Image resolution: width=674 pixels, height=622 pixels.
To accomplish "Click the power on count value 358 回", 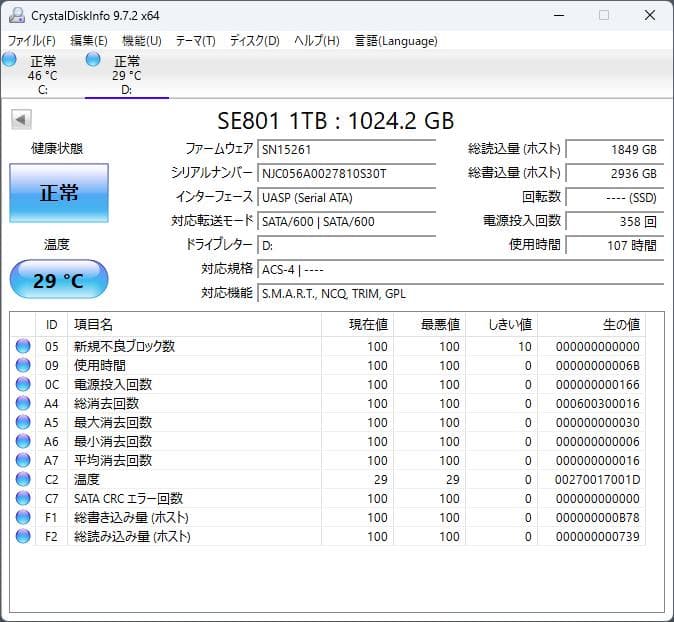I will click(615, 221).
